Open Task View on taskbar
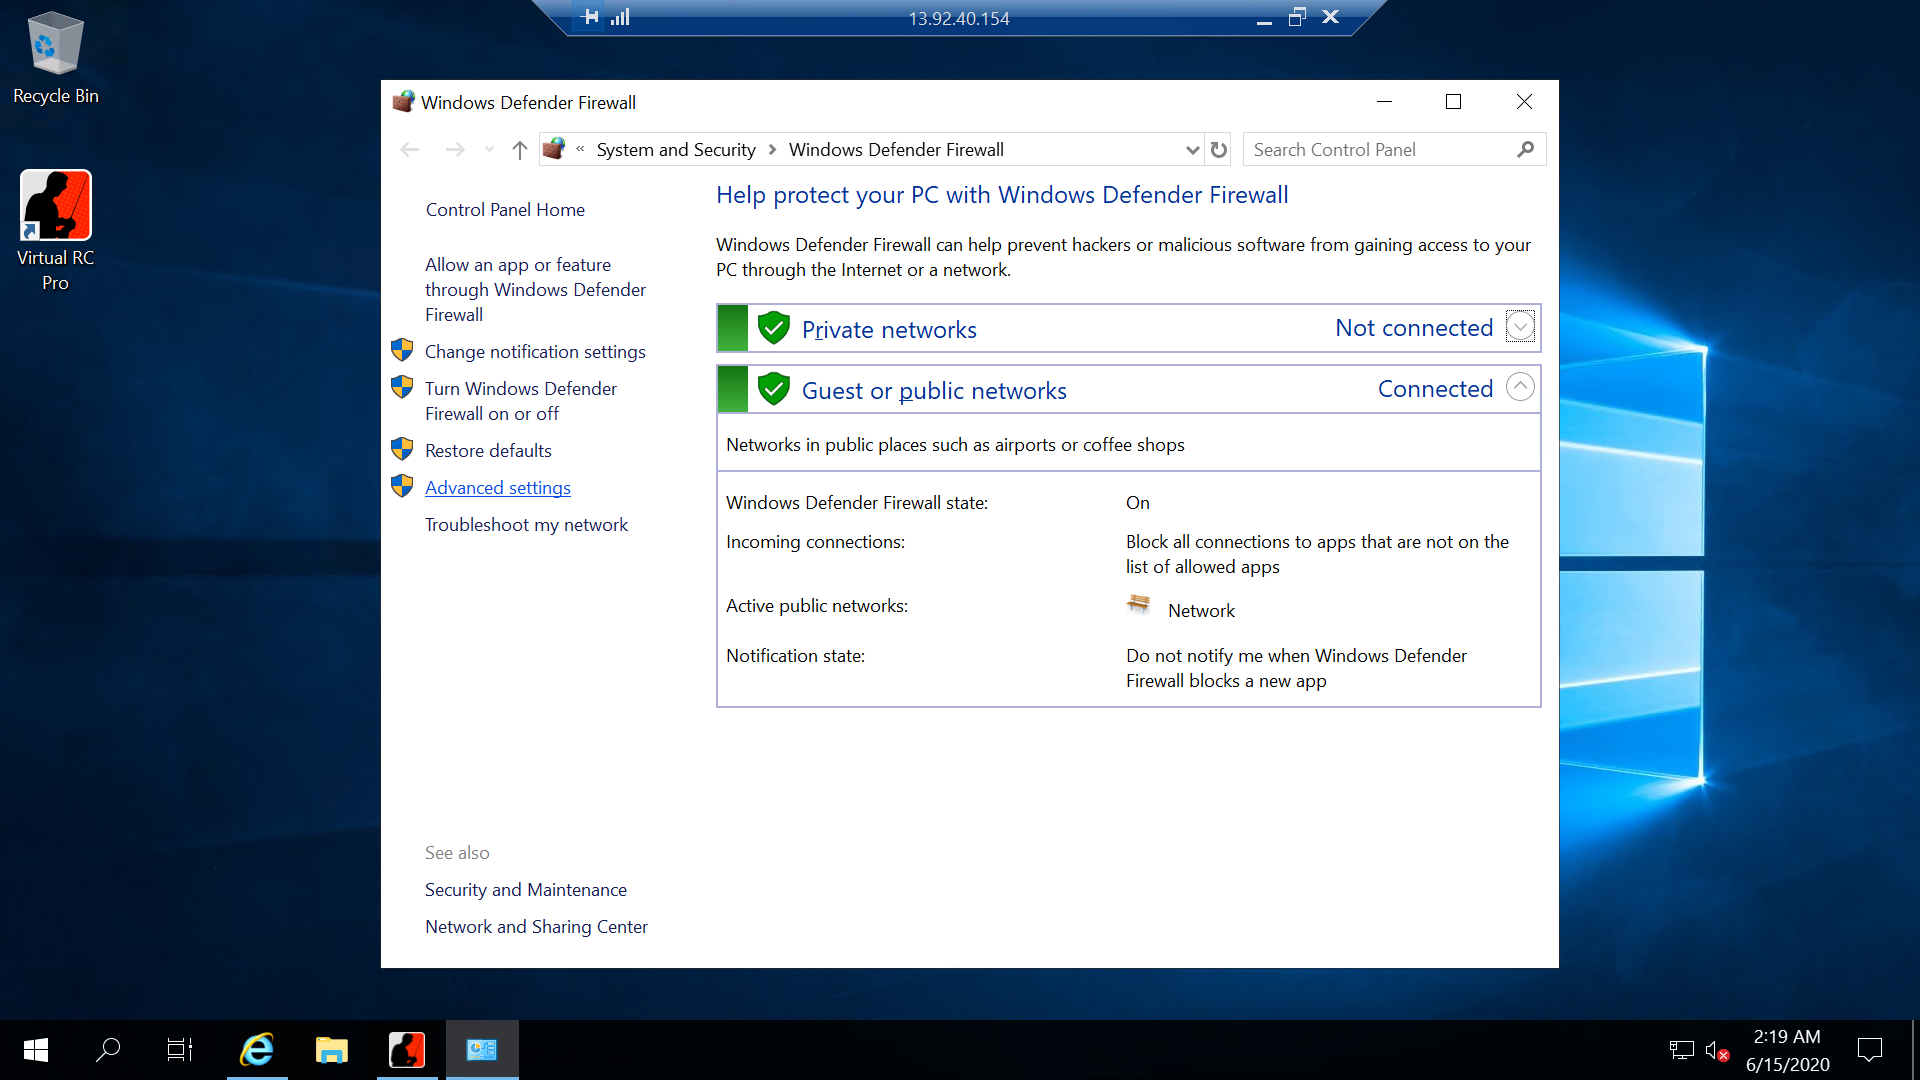The image size is (1920, 1080). [180, 1050]
